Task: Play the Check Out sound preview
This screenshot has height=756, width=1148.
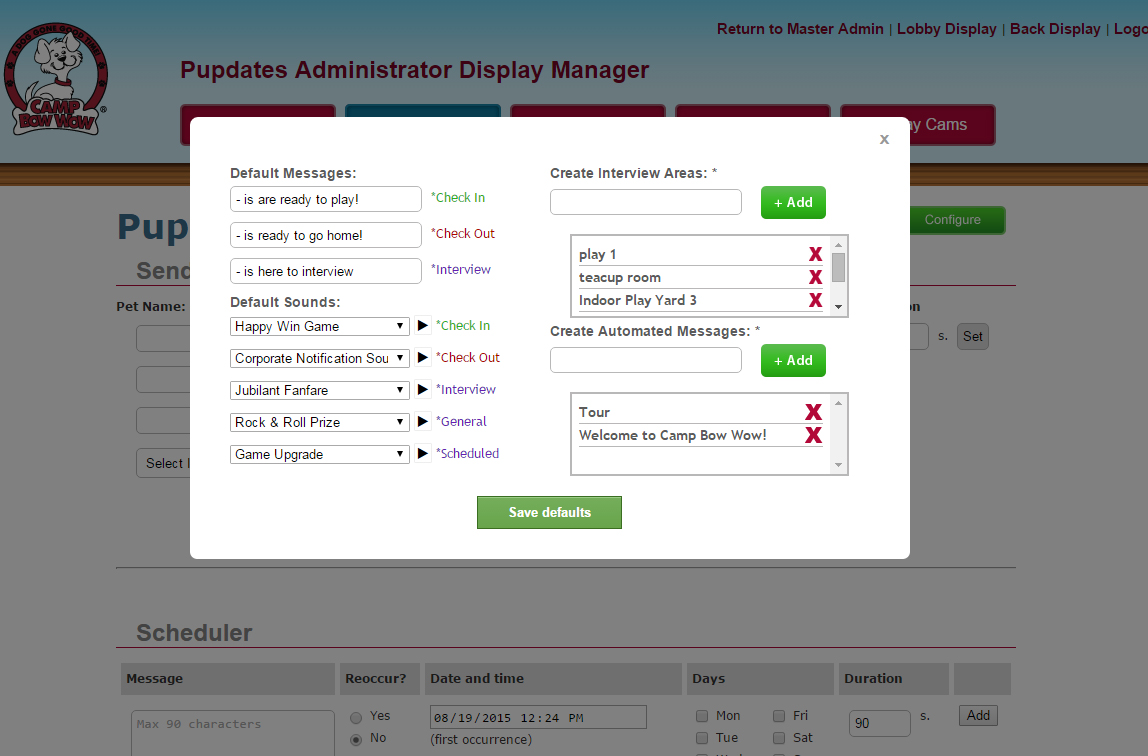Action: [x=422, y=357]
